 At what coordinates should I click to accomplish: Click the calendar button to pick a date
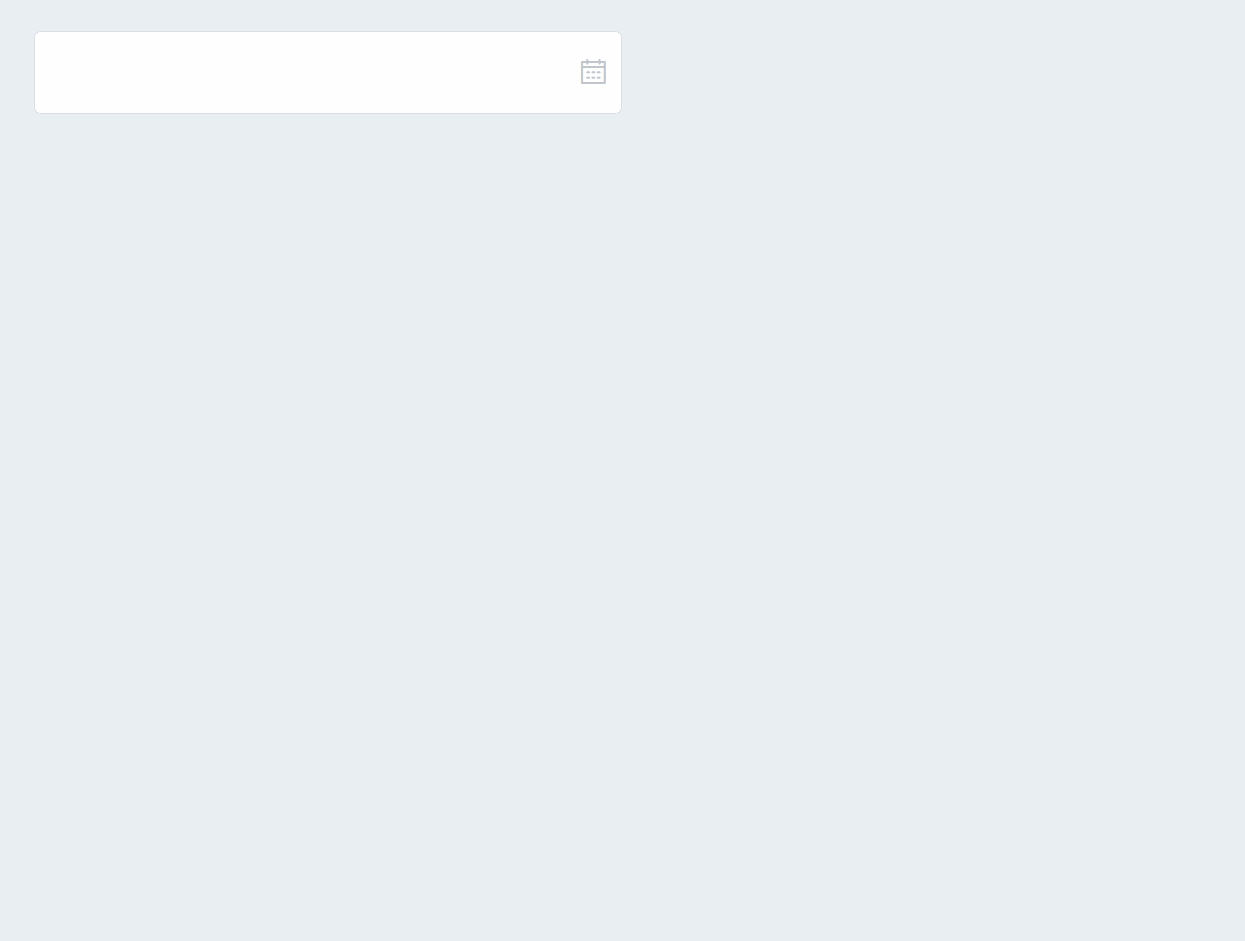[593, 72]
